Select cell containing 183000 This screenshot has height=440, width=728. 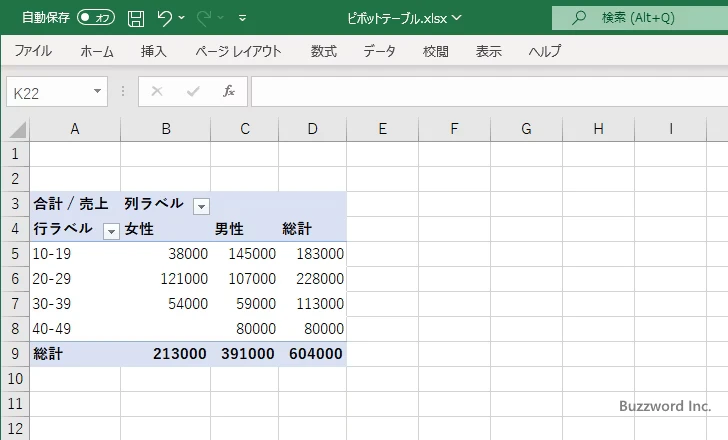click(313, 254)
